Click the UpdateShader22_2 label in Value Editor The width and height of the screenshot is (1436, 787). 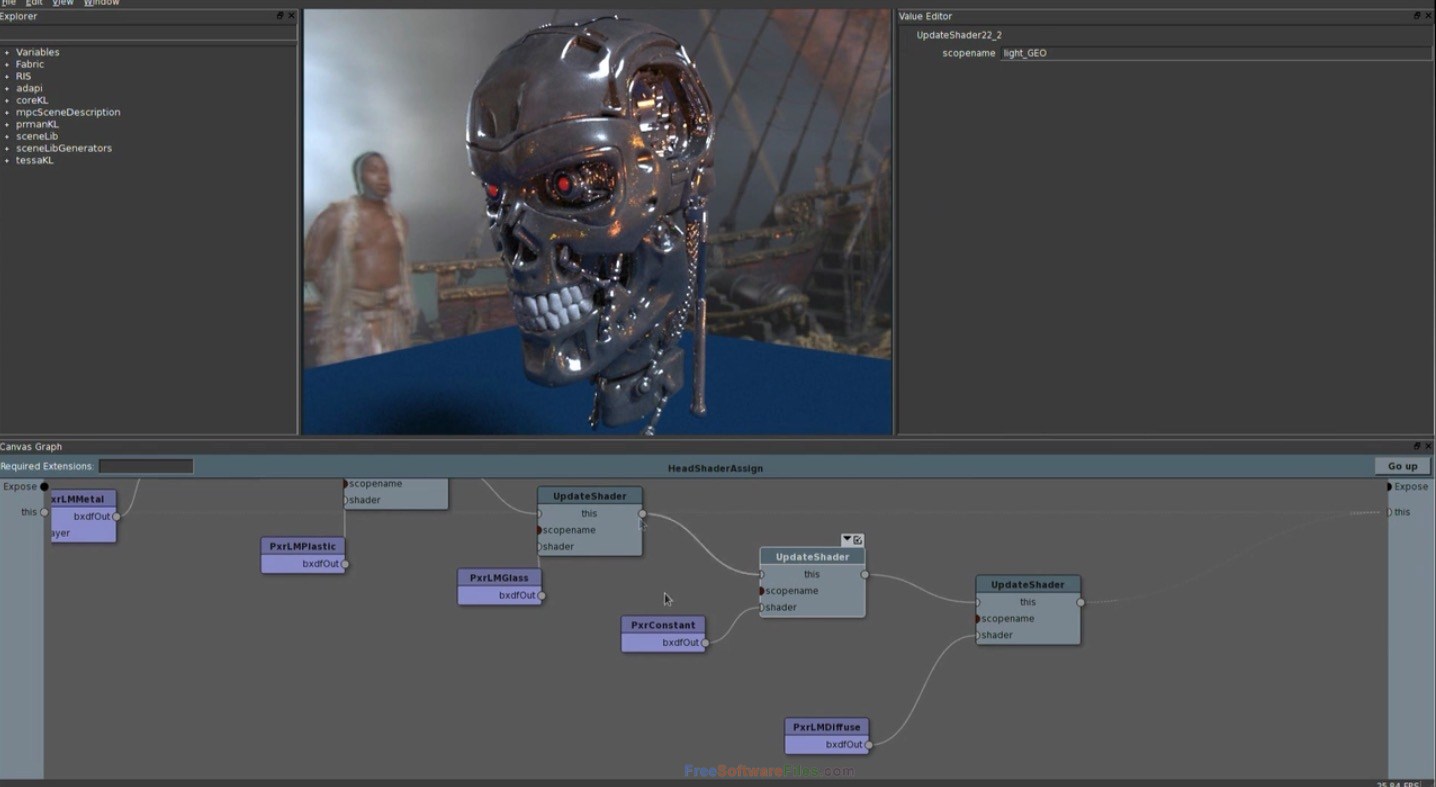click(x=959, y=35)
